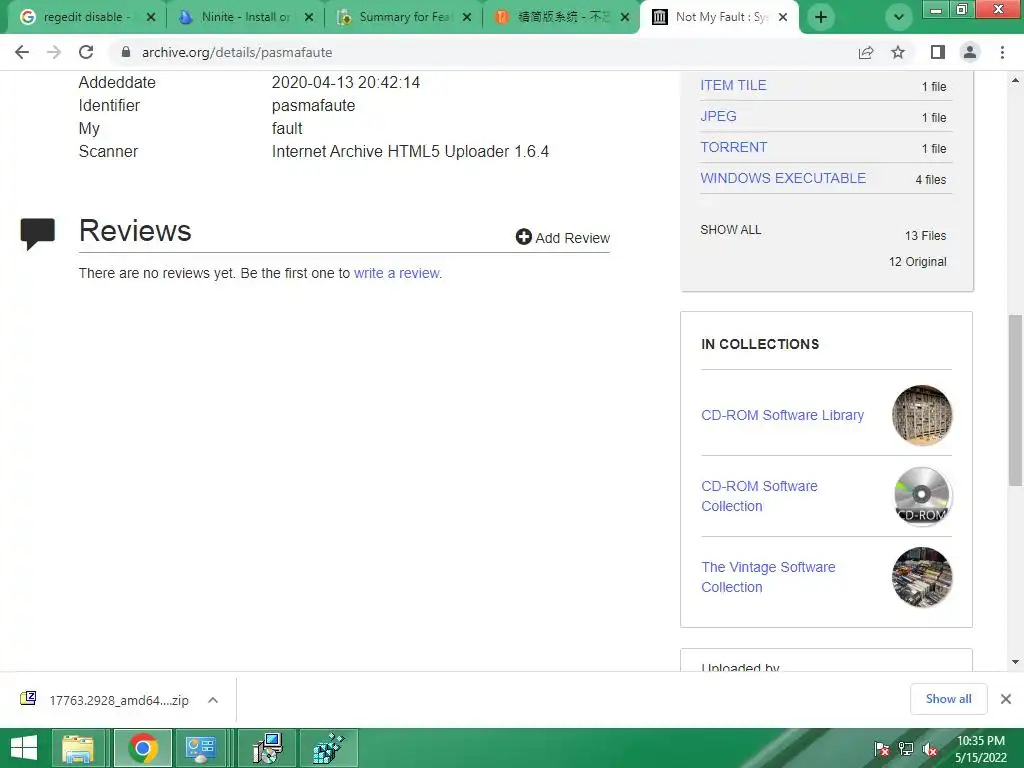Image resolution: width=1024 pixels, height=768 pixels.
Task: Close the downloads bar
Action: [x=1006, y=699]
